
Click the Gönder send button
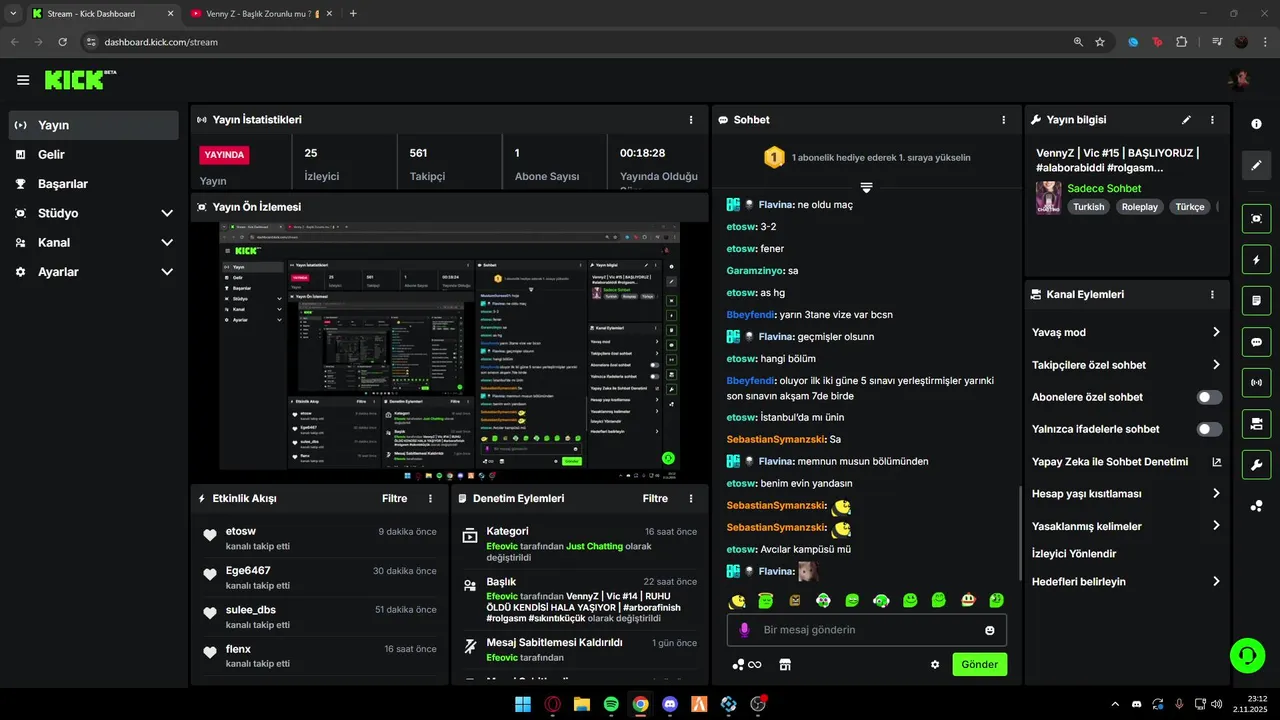[x=980, y=664]
